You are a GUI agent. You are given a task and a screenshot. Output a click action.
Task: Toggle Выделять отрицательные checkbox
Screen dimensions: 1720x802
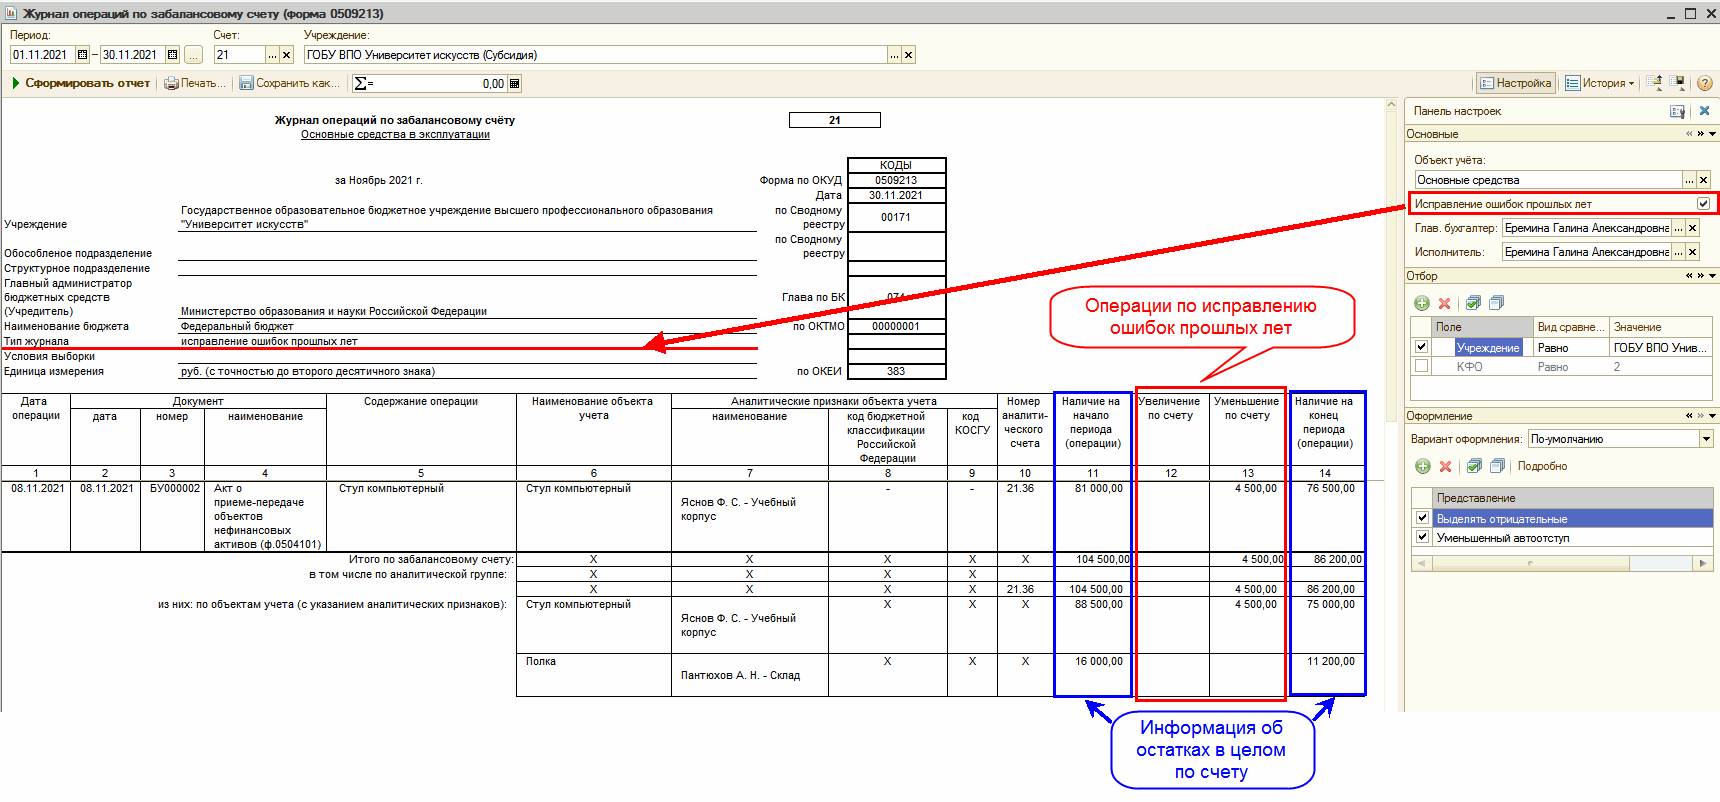[x=1422, y=518]
